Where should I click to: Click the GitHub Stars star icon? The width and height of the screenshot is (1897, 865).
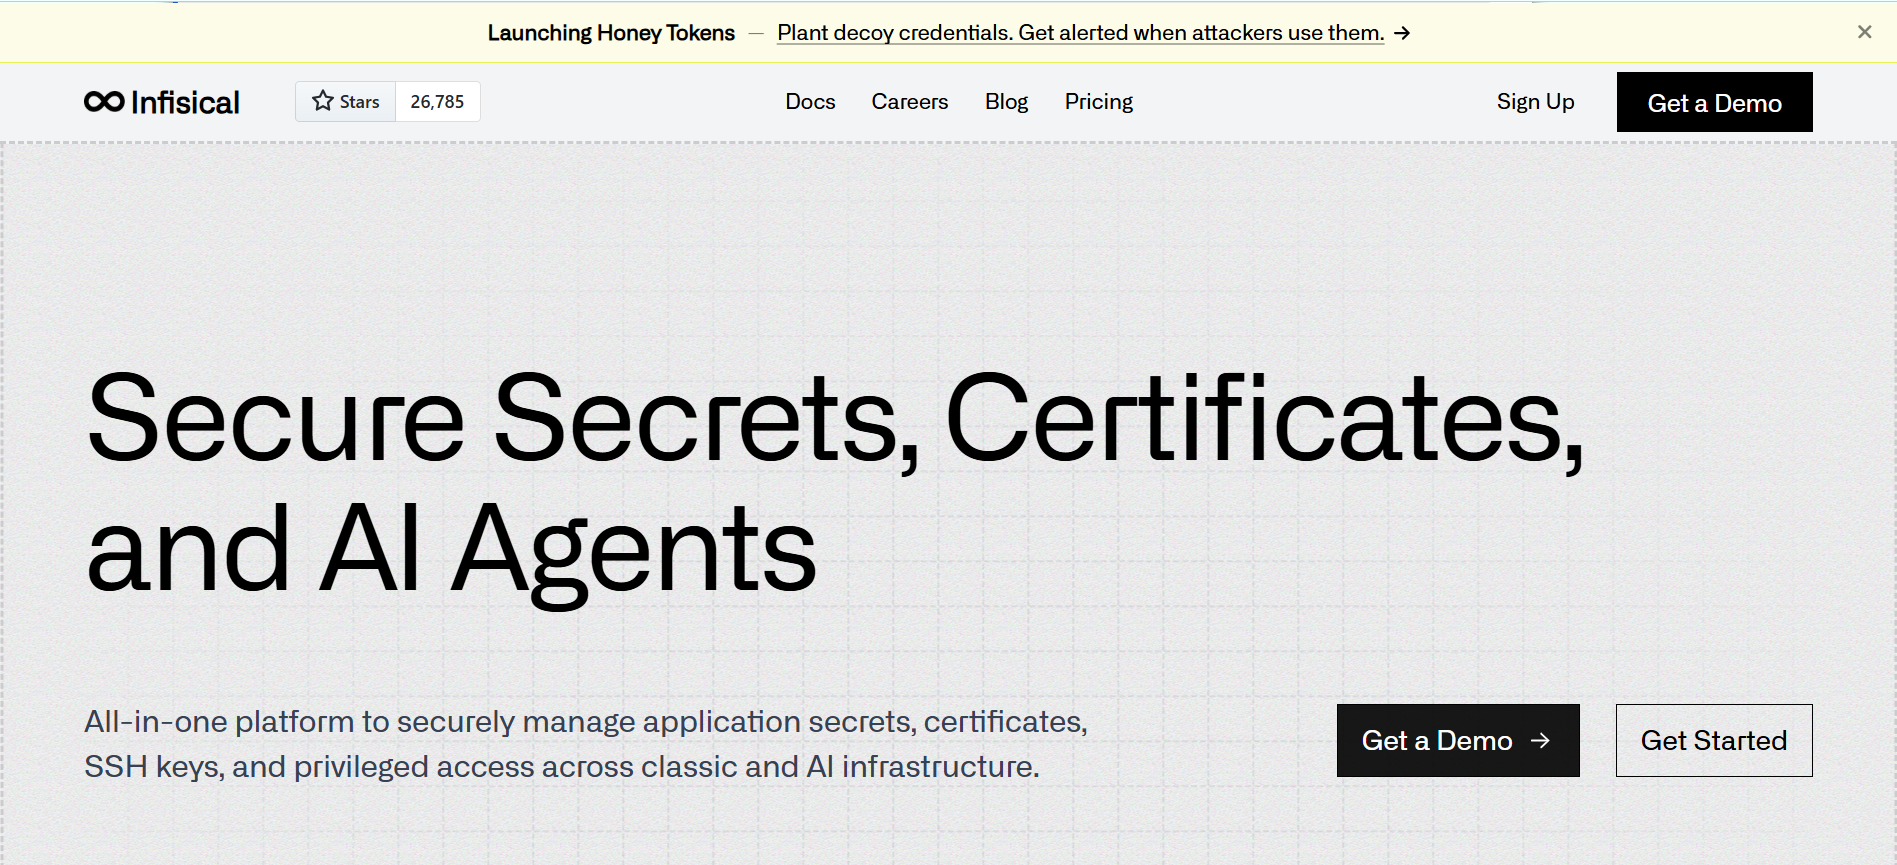point(322,101)
